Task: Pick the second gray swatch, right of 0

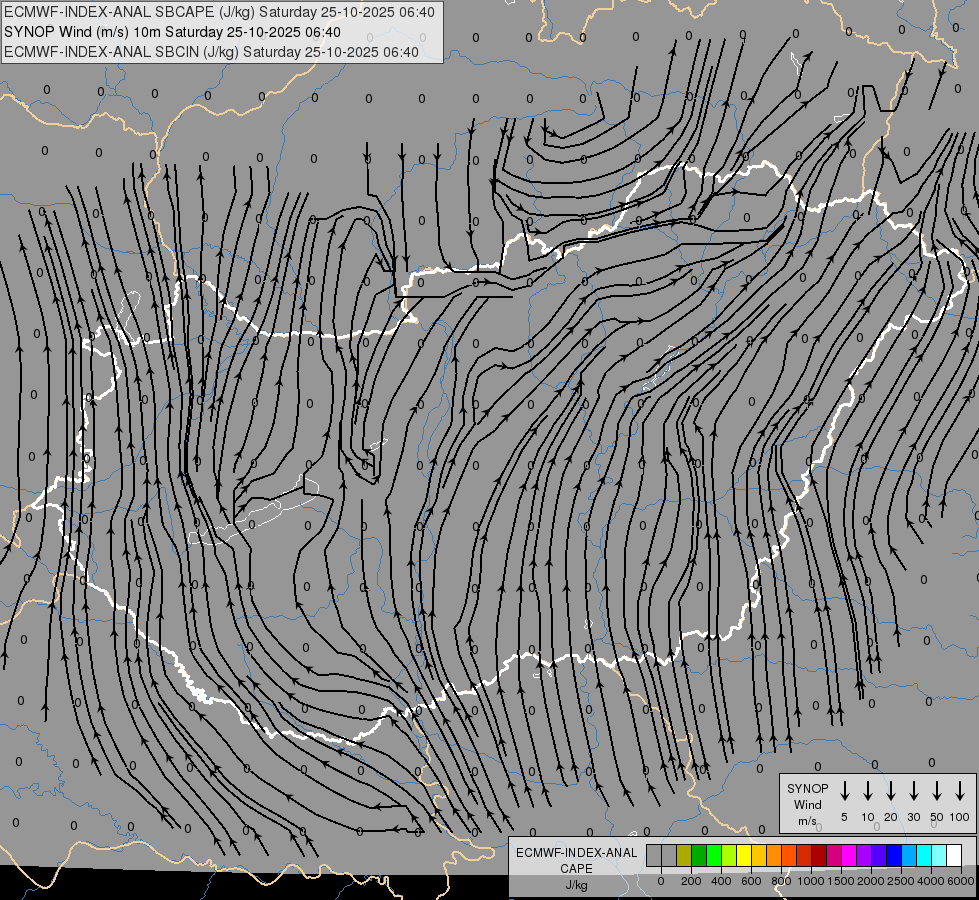Action: pos(669,855)
